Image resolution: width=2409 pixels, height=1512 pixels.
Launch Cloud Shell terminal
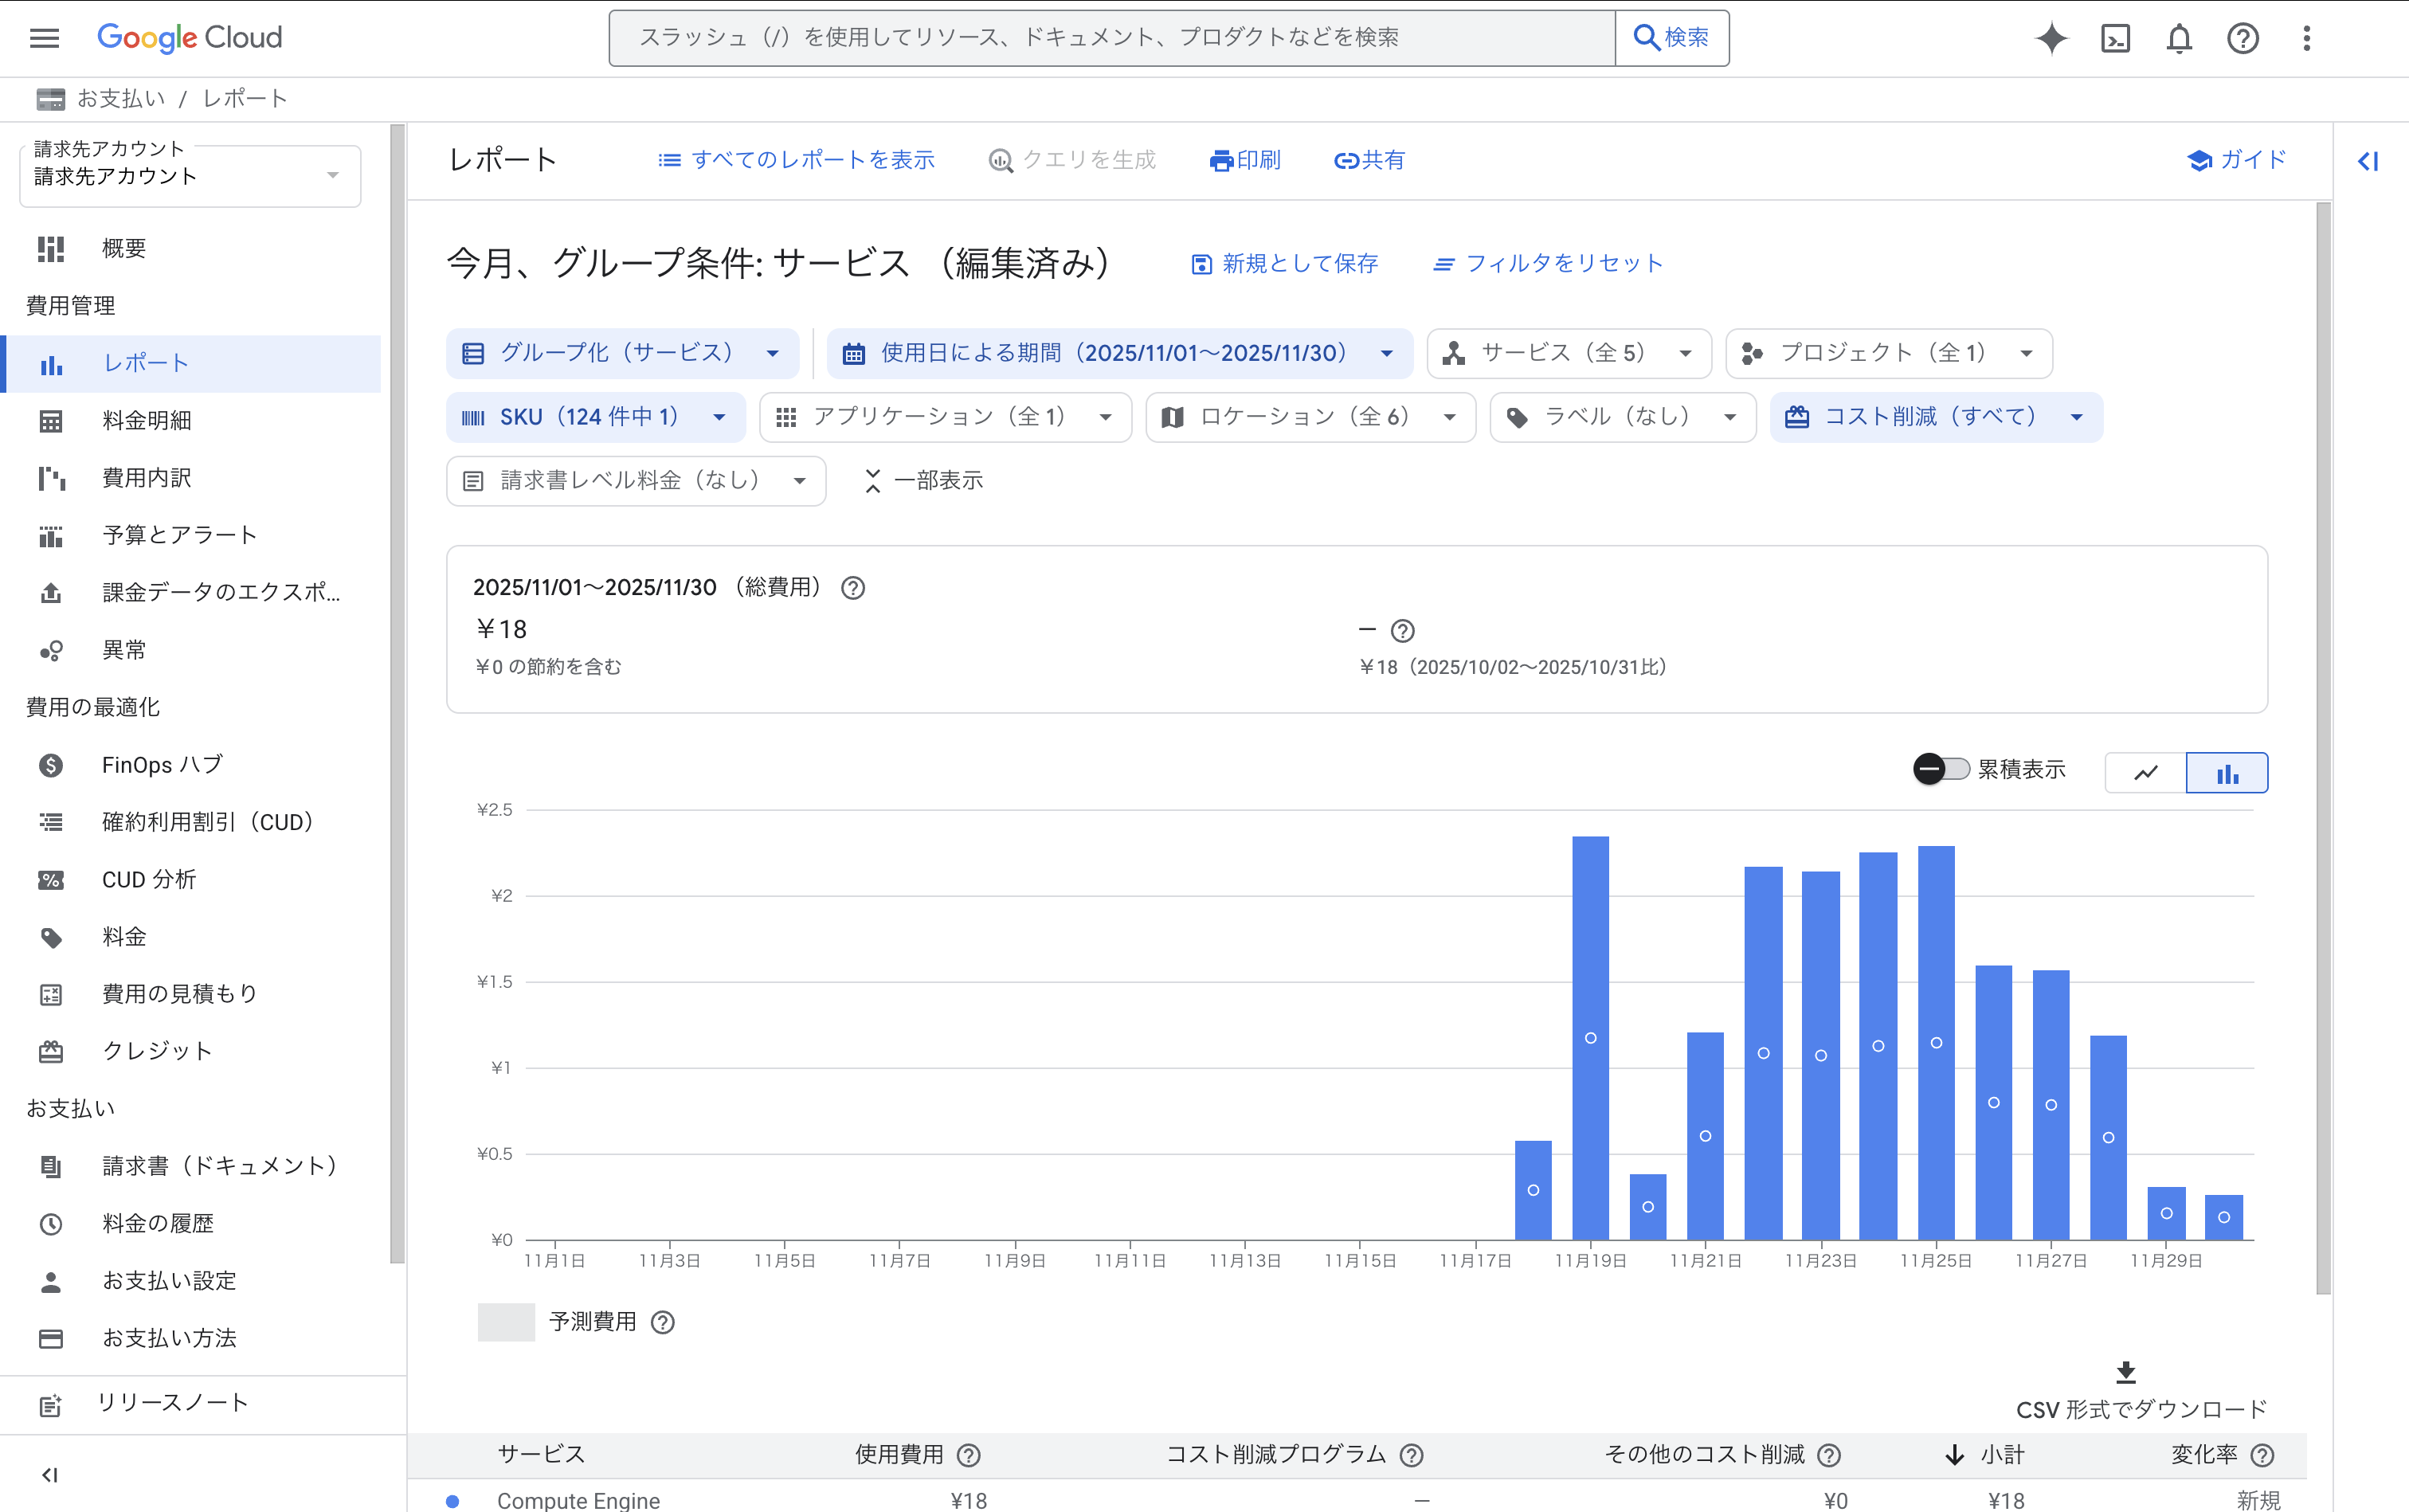point(2114,38)
